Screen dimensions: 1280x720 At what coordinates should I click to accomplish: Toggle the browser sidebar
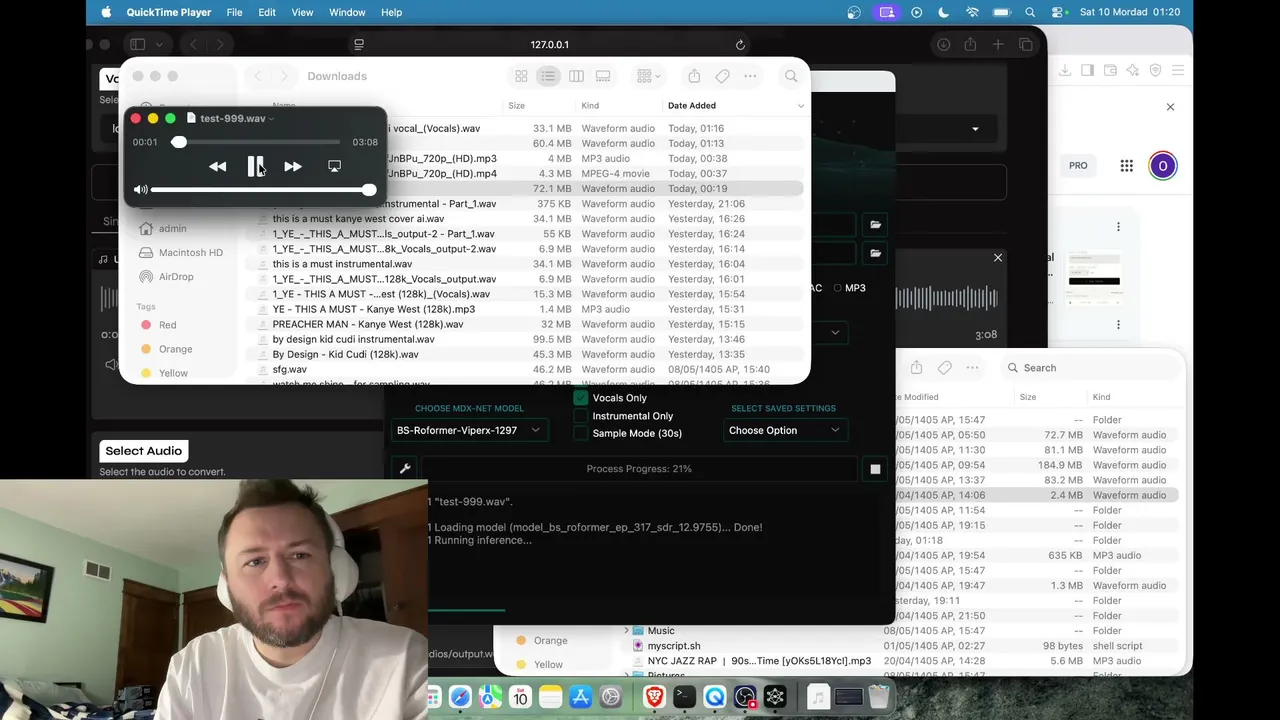tap(138, 45)
